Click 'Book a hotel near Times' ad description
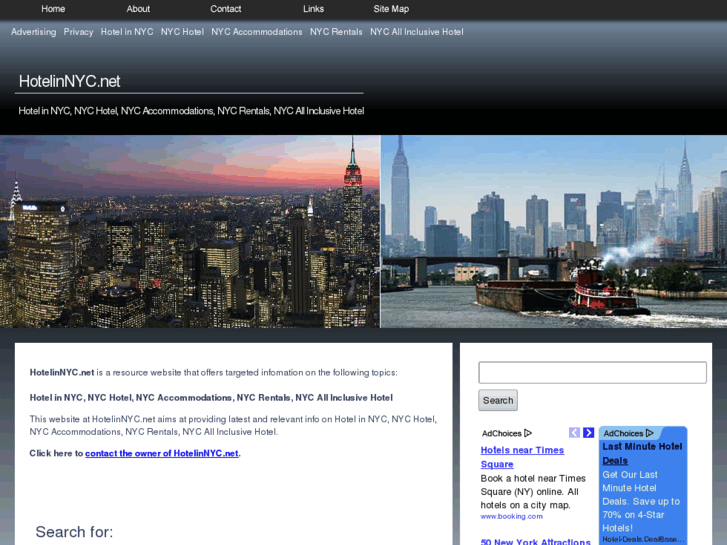727x545 pixels. [x=533, y=492]
